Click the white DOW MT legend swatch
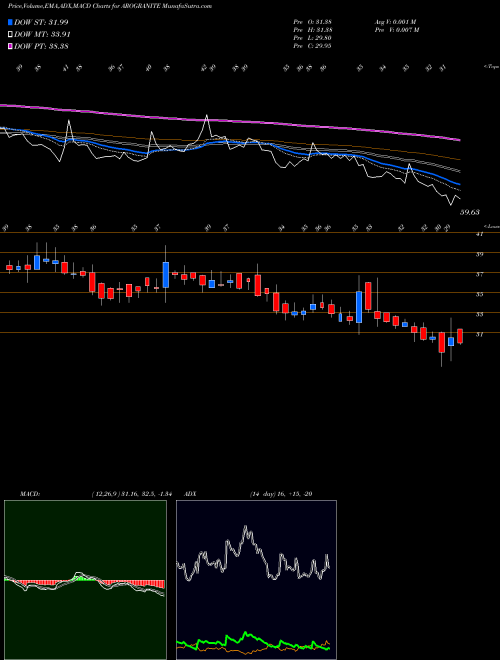500x660 pixels. (10, 35)
